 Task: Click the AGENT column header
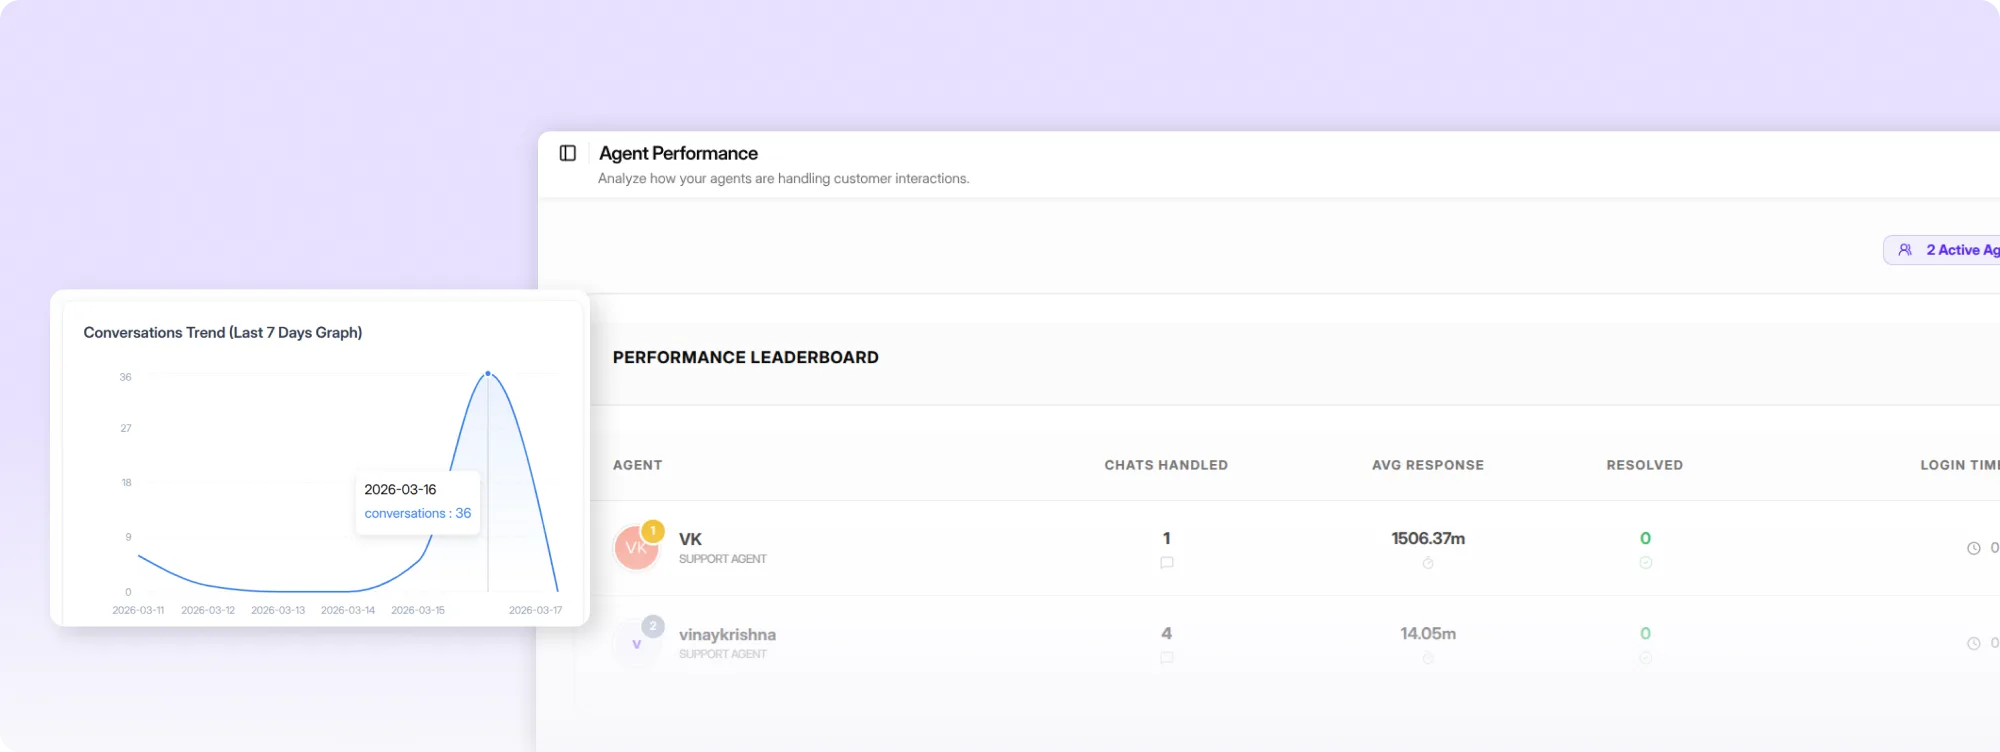click(637, 465)
